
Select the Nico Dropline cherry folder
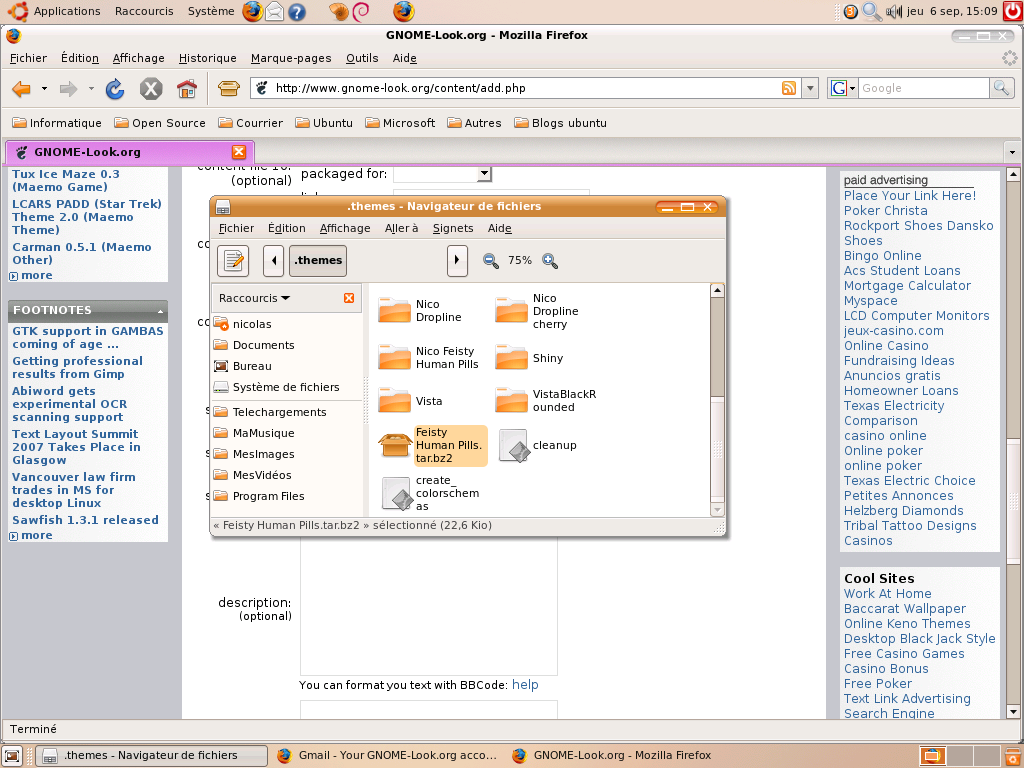[511, 311]
